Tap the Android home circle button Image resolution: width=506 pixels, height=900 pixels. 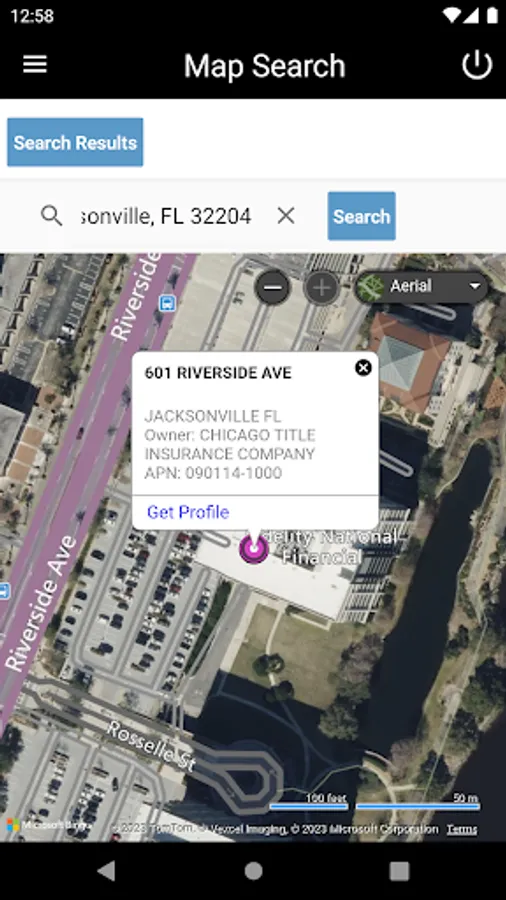point(253,871)
